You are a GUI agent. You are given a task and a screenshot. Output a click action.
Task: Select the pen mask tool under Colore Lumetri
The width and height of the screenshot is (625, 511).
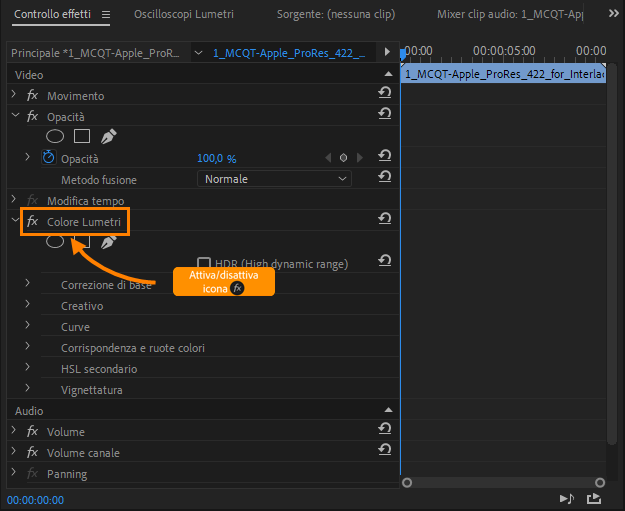click(x=108, y=242)
